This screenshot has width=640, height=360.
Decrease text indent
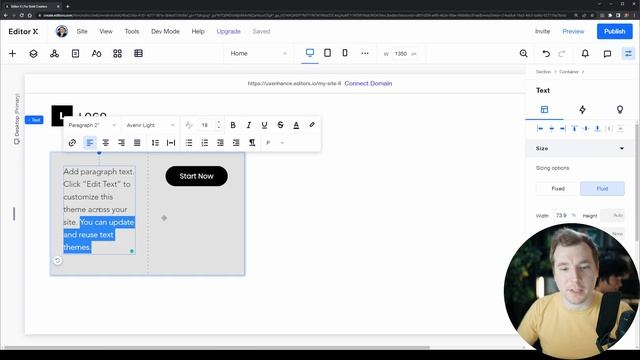[x=220, y=142]
